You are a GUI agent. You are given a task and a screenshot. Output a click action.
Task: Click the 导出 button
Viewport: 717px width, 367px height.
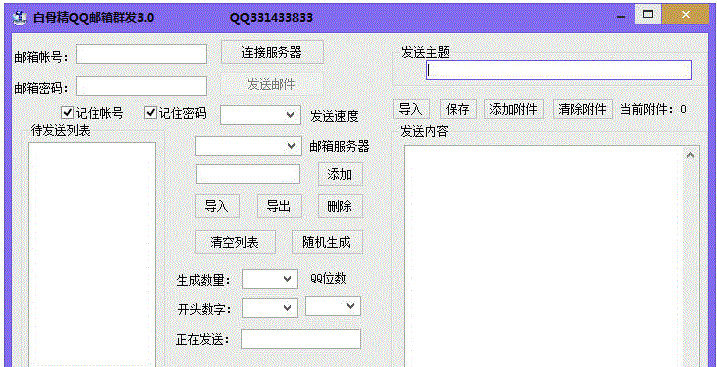point(279,206)
